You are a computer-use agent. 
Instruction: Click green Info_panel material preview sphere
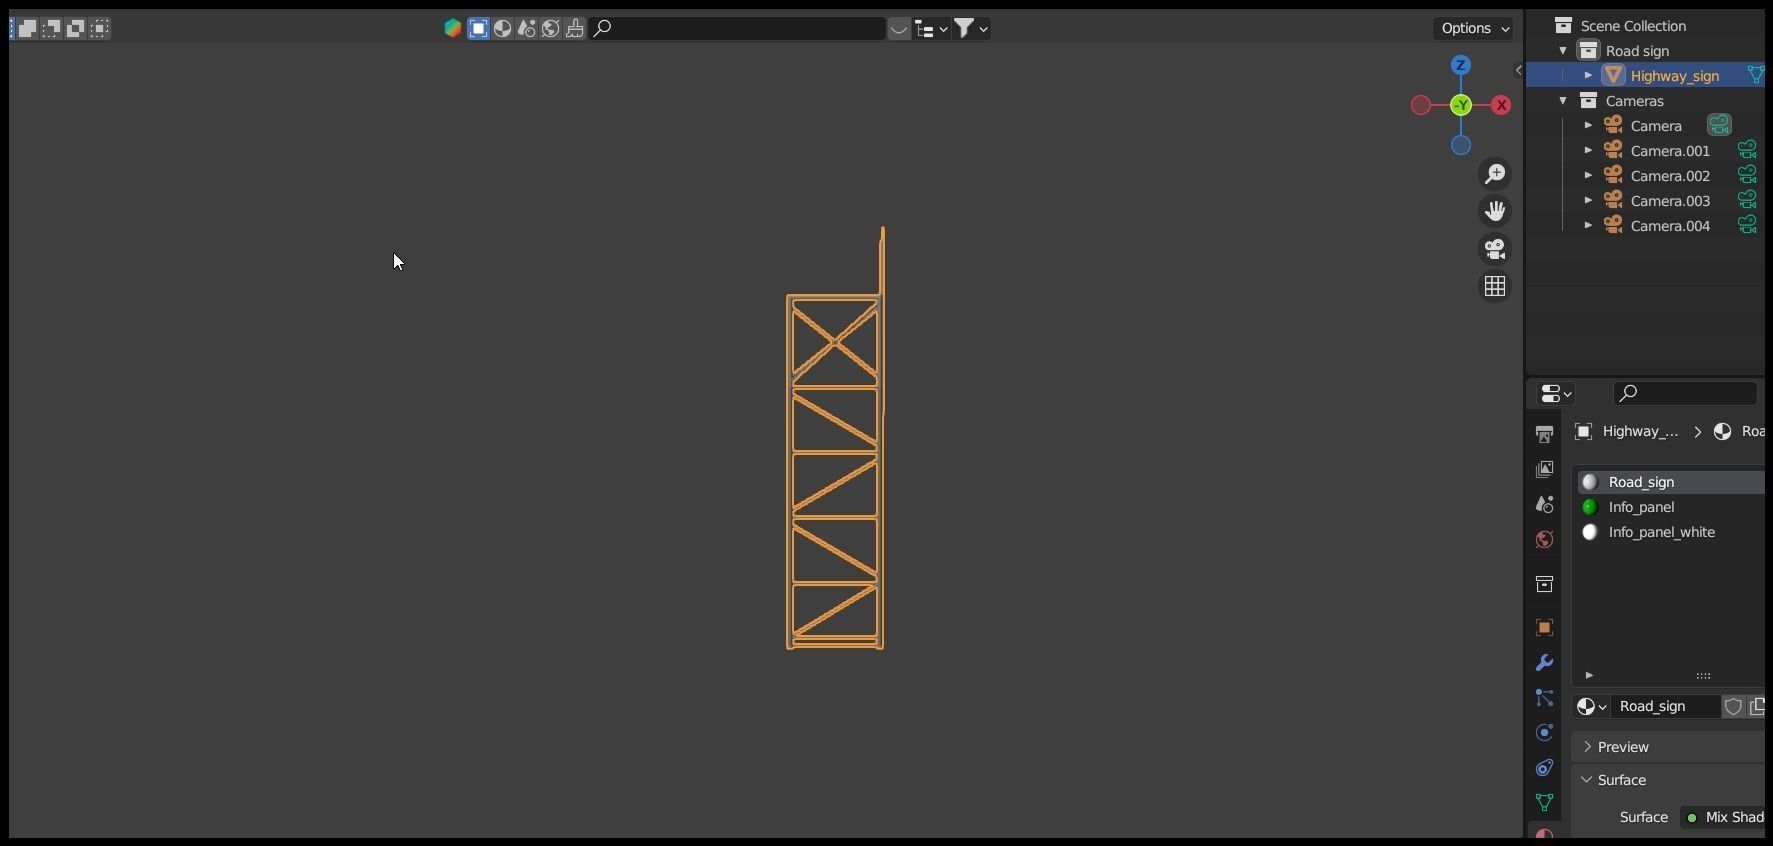pyautogui.click(x=1590, y=507)
